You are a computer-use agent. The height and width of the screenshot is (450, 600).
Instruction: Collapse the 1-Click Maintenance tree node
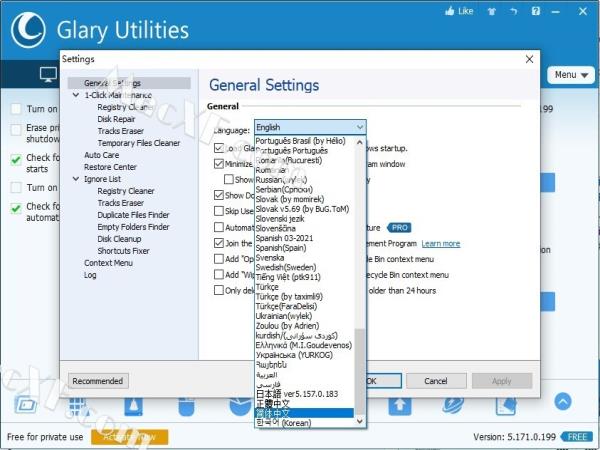tap(76, 95)
